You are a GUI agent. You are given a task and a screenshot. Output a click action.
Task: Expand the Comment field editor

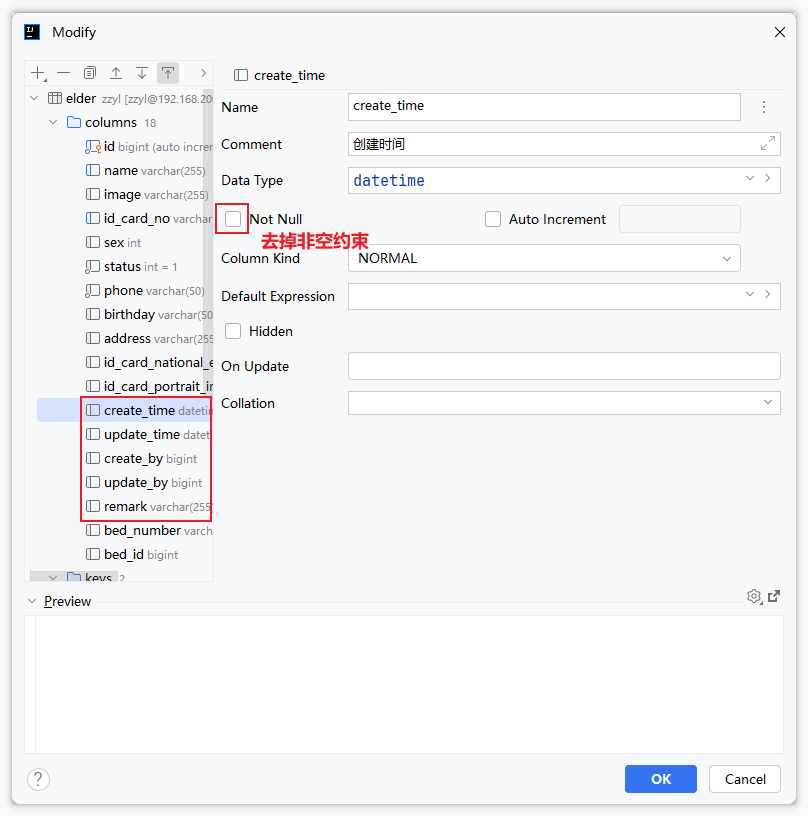pyautogui.click(x=768, y=143)
